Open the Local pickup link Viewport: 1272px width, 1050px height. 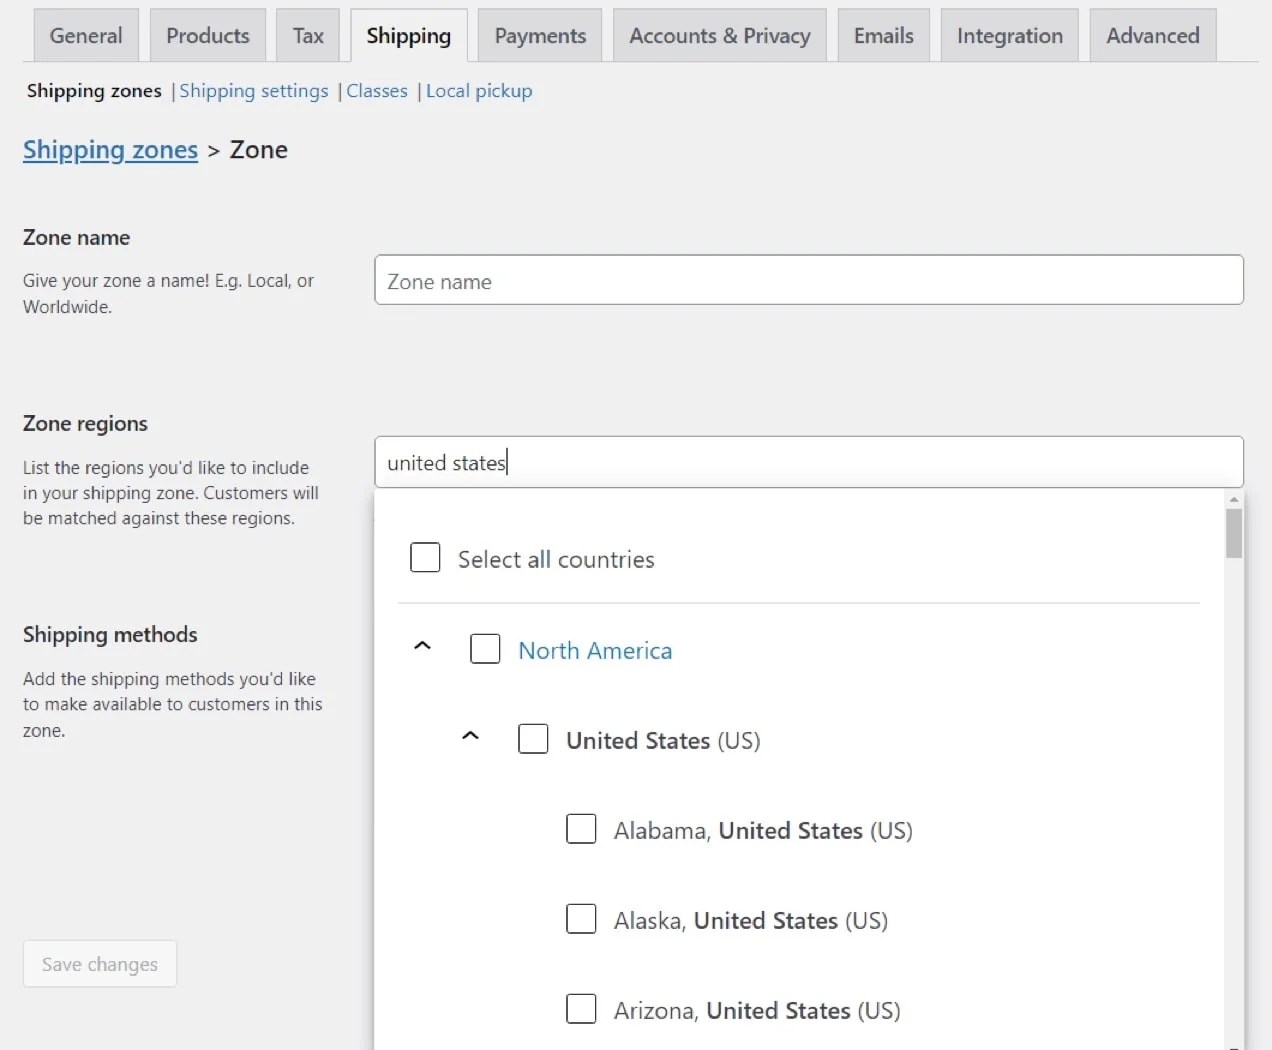coord(479,91)
